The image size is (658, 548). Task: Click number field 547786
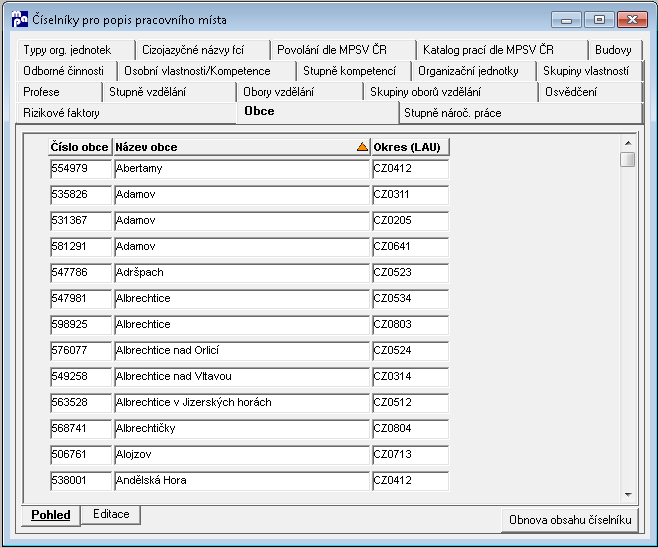(x=81, y=273)
